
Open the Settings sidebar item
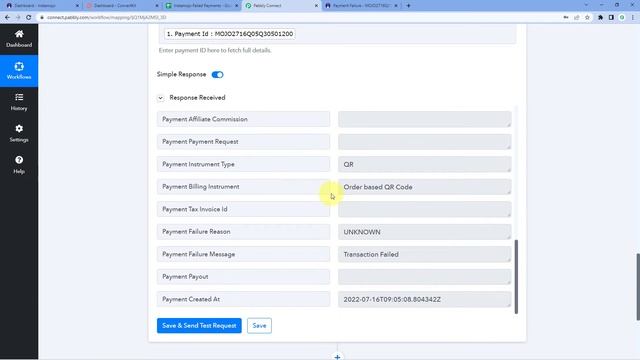[19, 133]
